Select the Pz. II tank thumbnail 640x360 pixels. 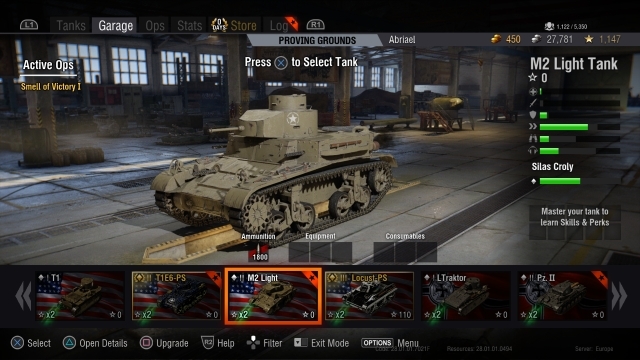click(562, 296)
